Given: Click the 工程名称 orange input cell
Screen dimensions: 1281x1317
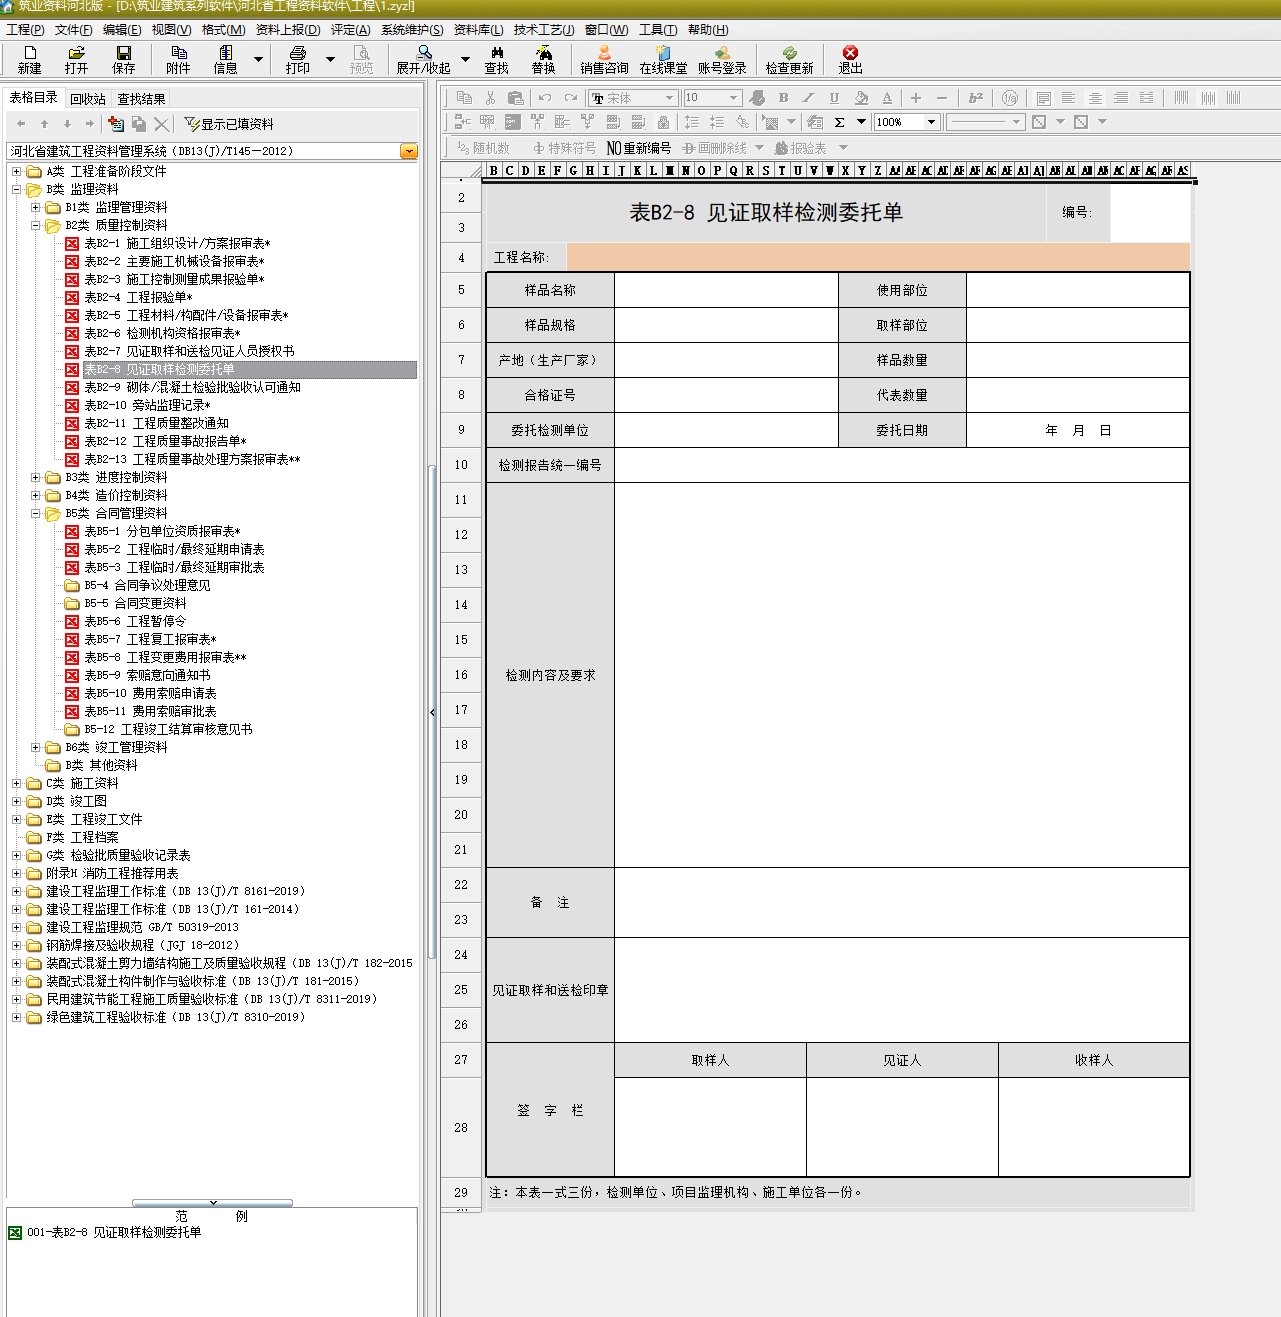Looking at the screenshot, I should [x=878, y=257].
